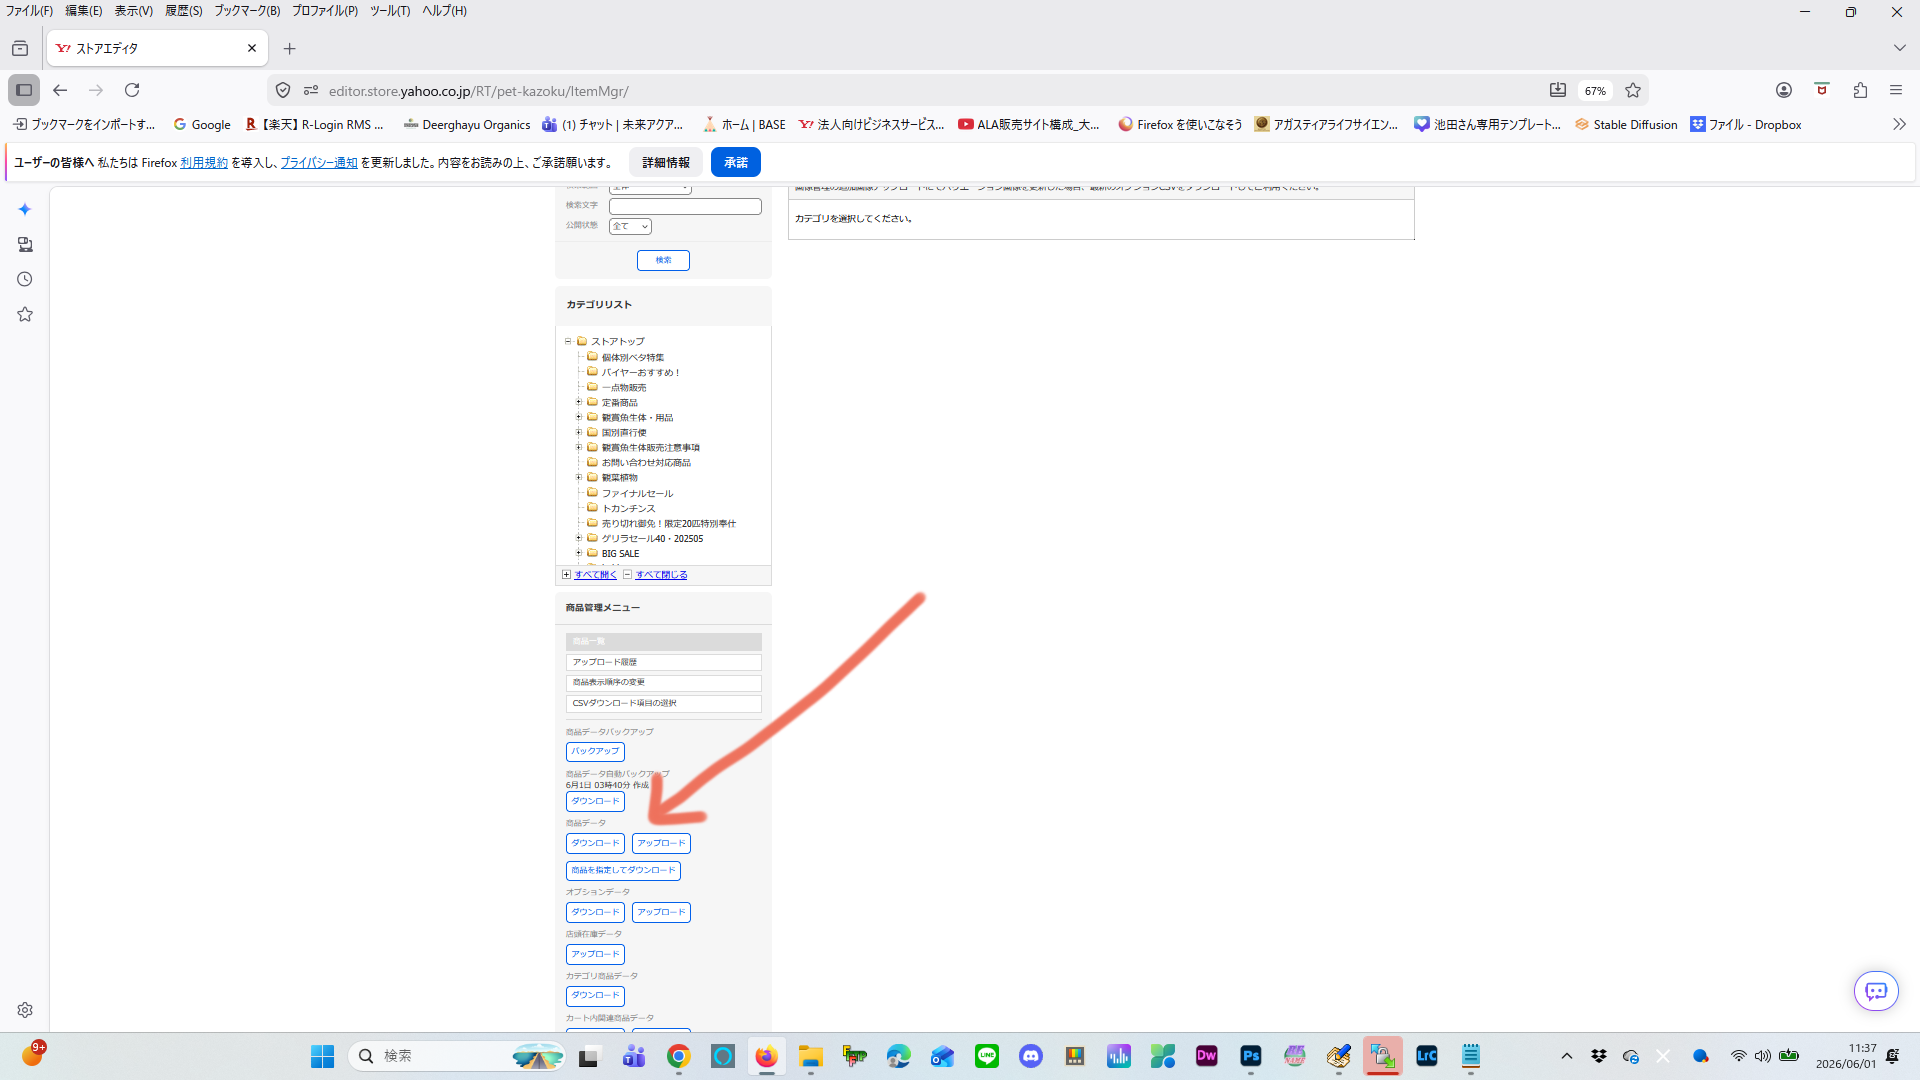Open the ブックマーク(B) menu
This screenshot has height=1080, width=1920.
pos(247,10)
